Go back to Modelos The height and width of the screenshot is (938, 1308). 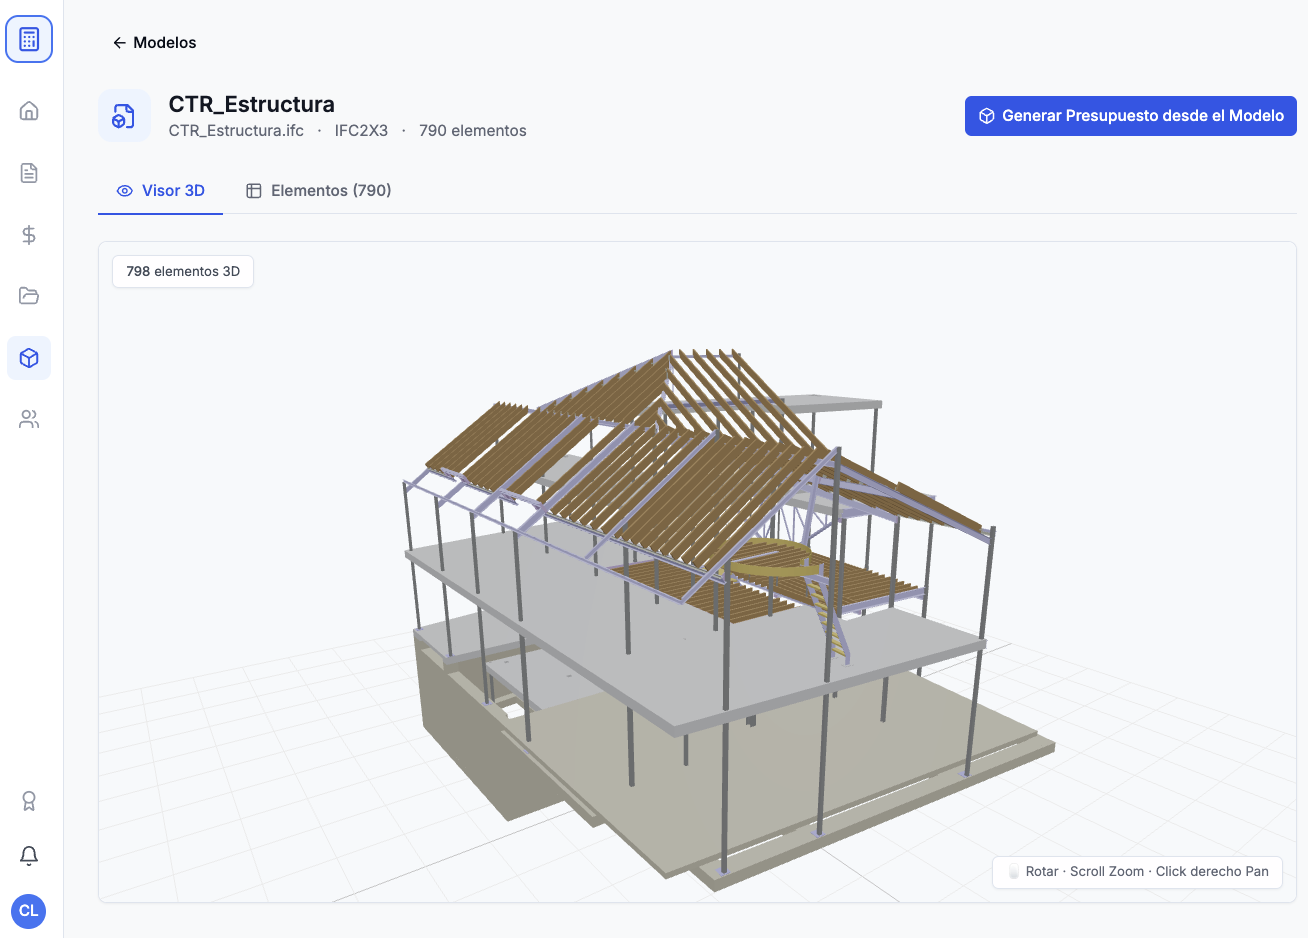(154, 43)
